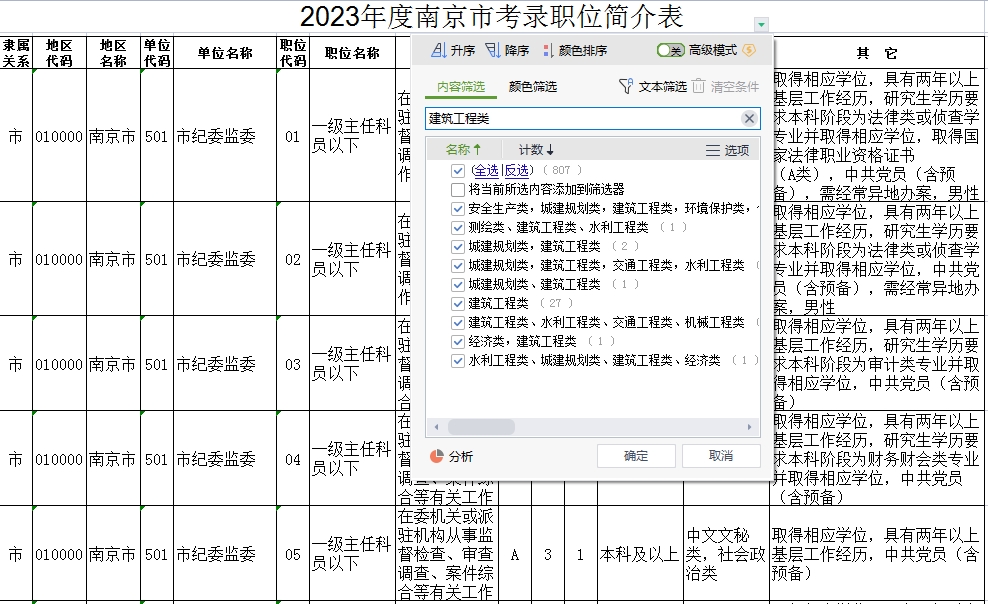This screenshot has height=604, width=988.
Task: Uncheck the 安全生产类，城建规划类 item checkbox
Action: pos(458,208)
